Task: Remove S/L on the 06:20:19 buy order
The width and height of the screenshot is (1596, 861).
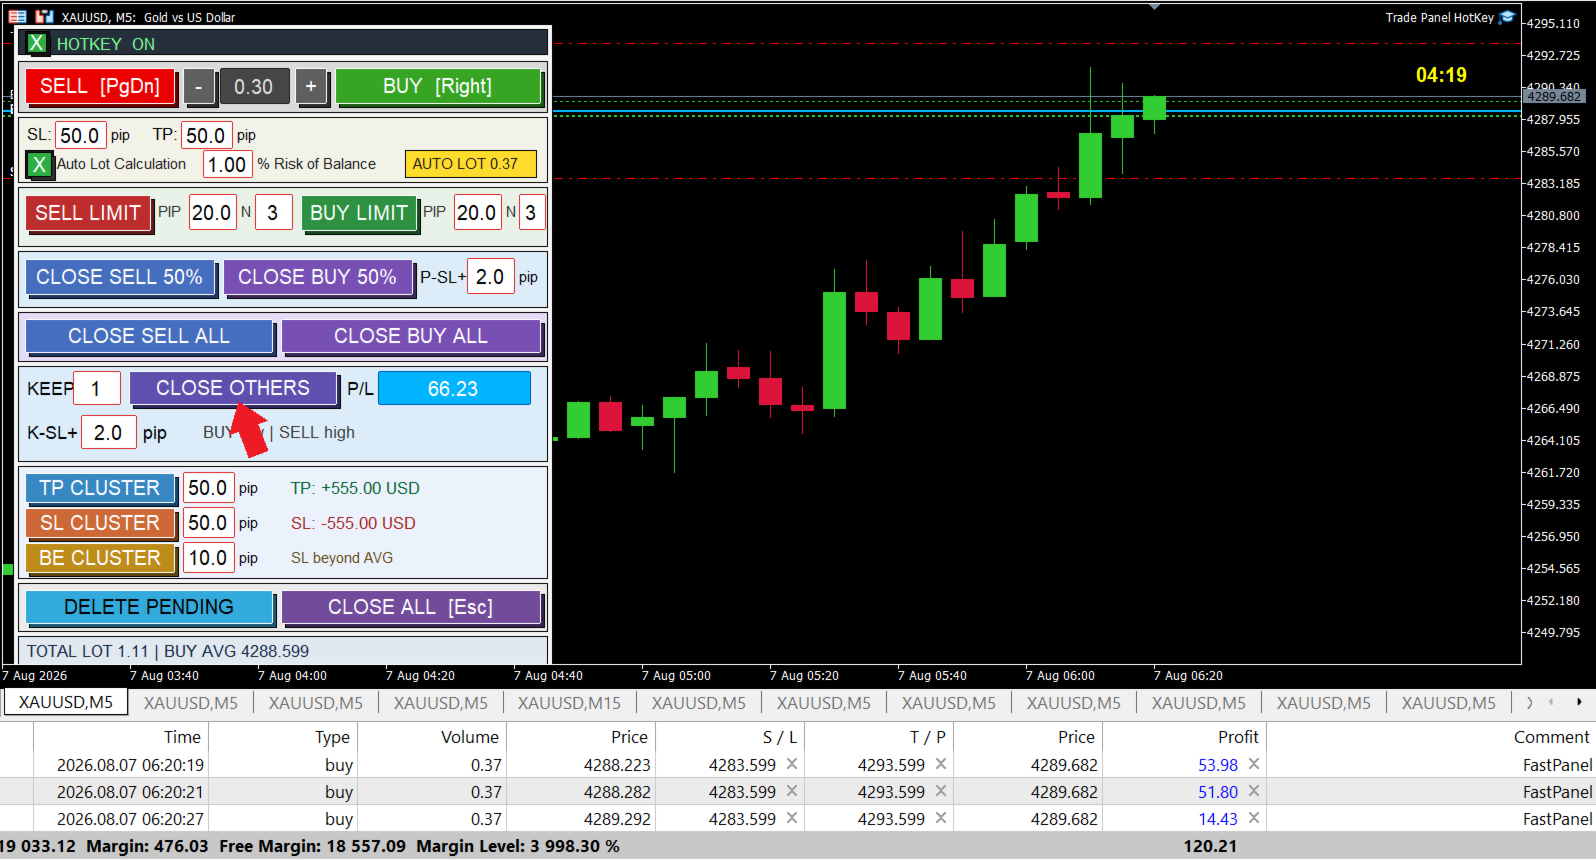Action: click(792, 764)
